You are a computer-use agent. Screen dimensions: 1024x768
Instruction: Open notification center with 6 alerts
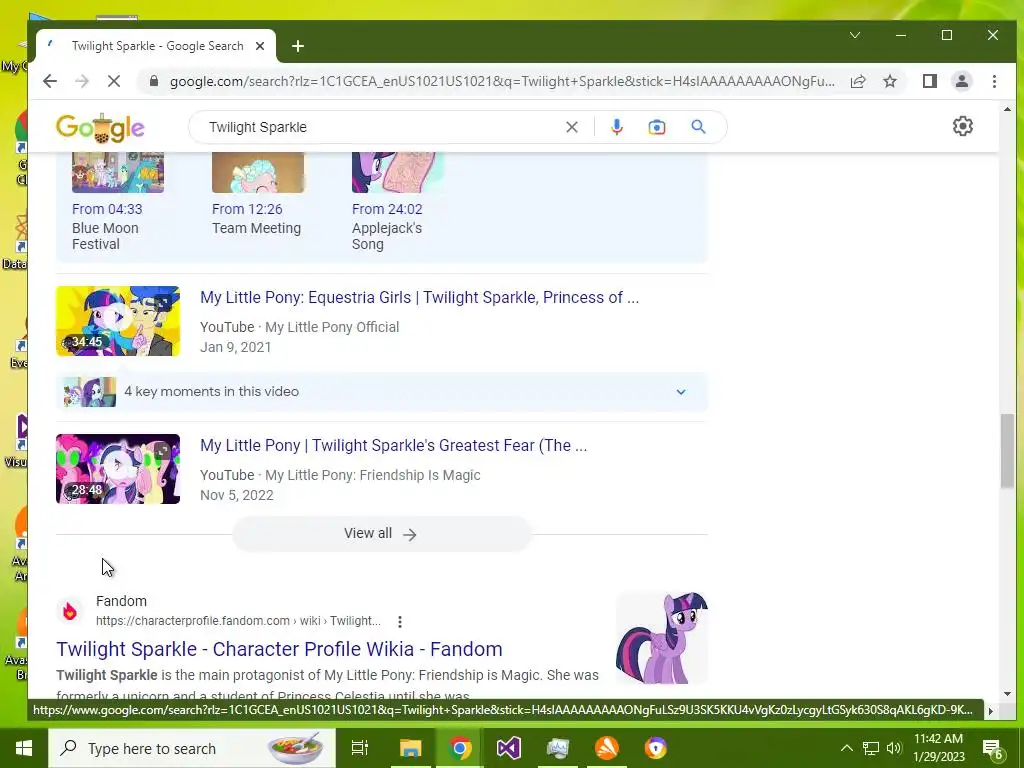point(993,749)
